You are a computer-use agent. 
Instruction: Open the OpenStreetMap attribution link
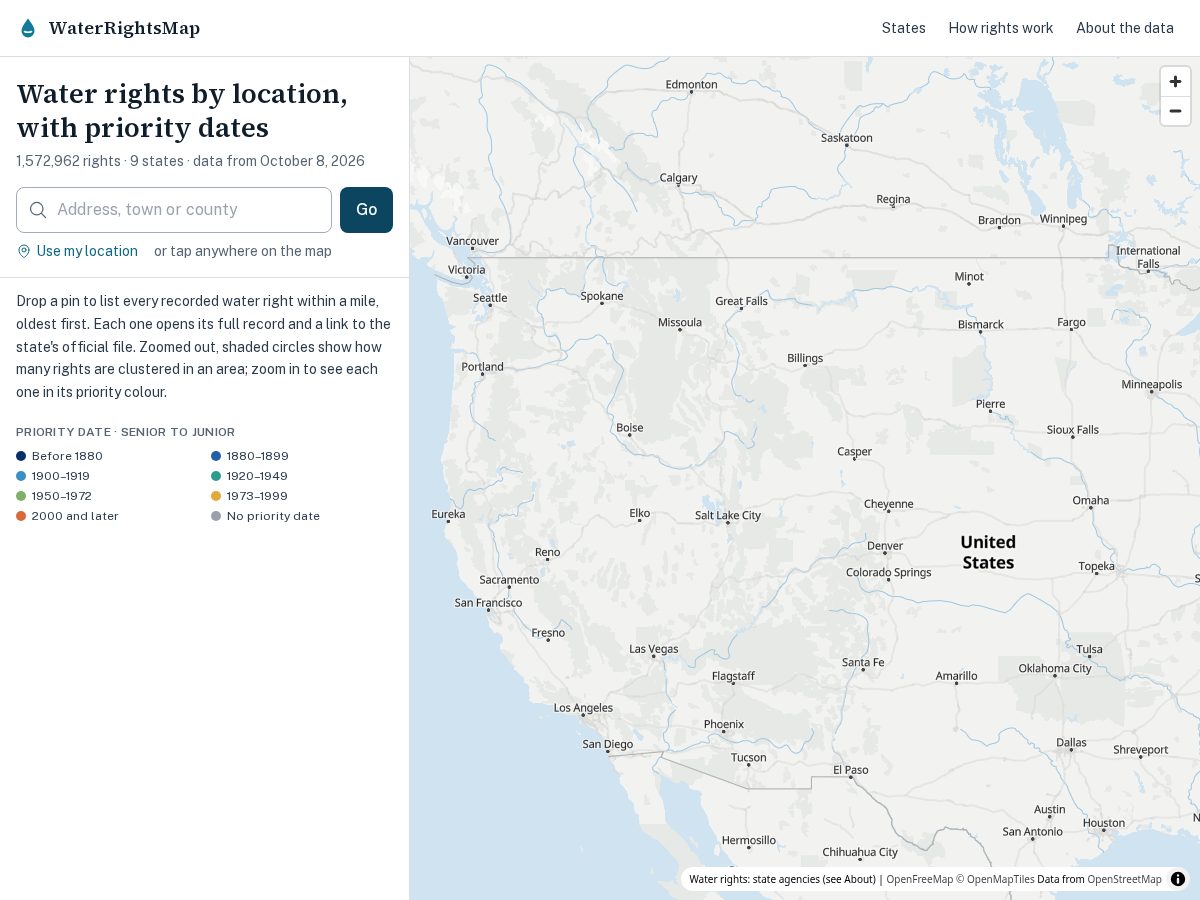pyautogui.click(x=1125, y=879)
